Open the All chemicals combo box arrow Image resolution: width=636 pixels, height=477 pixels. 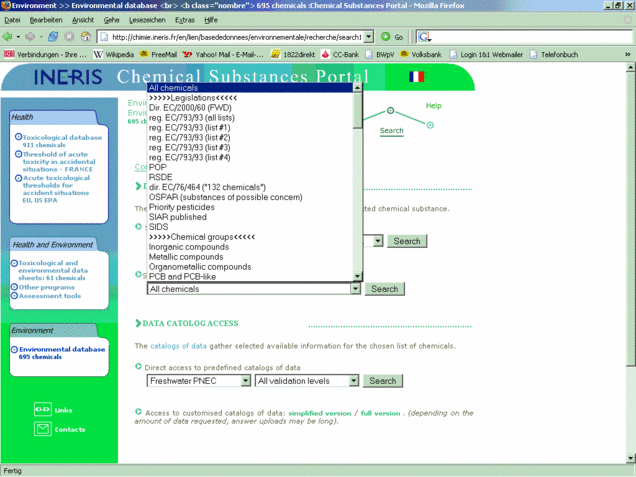point(355,289)
